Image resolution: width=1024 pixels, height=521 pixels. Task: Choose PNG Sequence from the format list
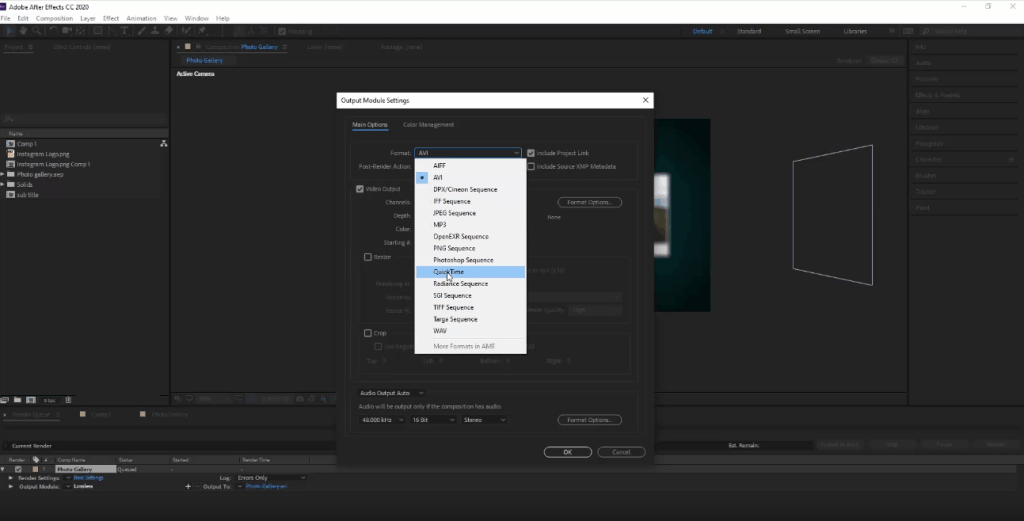470,248
